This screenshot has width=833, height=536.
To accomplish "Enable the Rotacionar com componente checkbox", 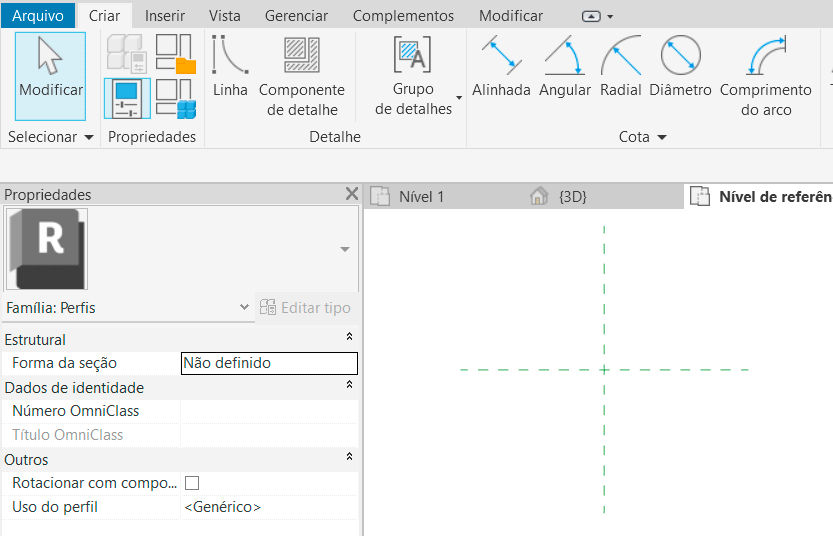I will [x=192, y=483].
